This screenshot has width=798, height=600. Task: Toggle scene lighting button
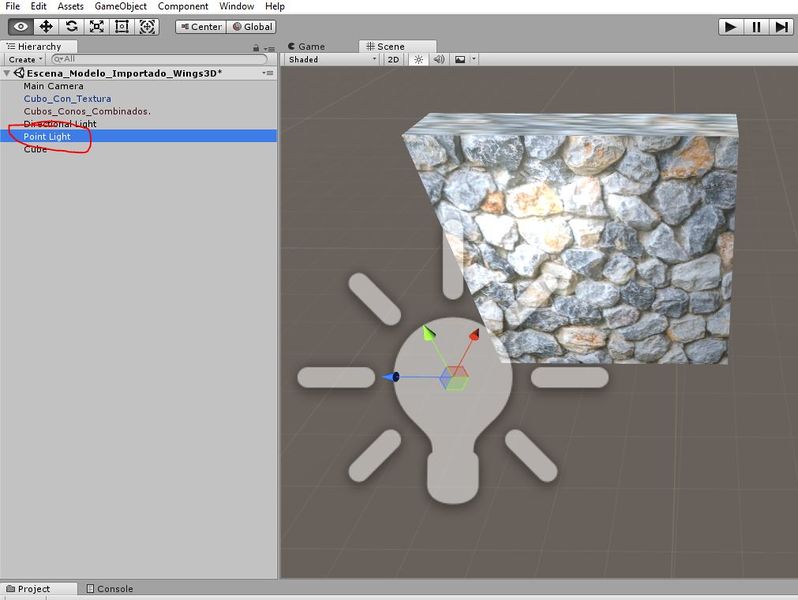click(x=418, y=60)
